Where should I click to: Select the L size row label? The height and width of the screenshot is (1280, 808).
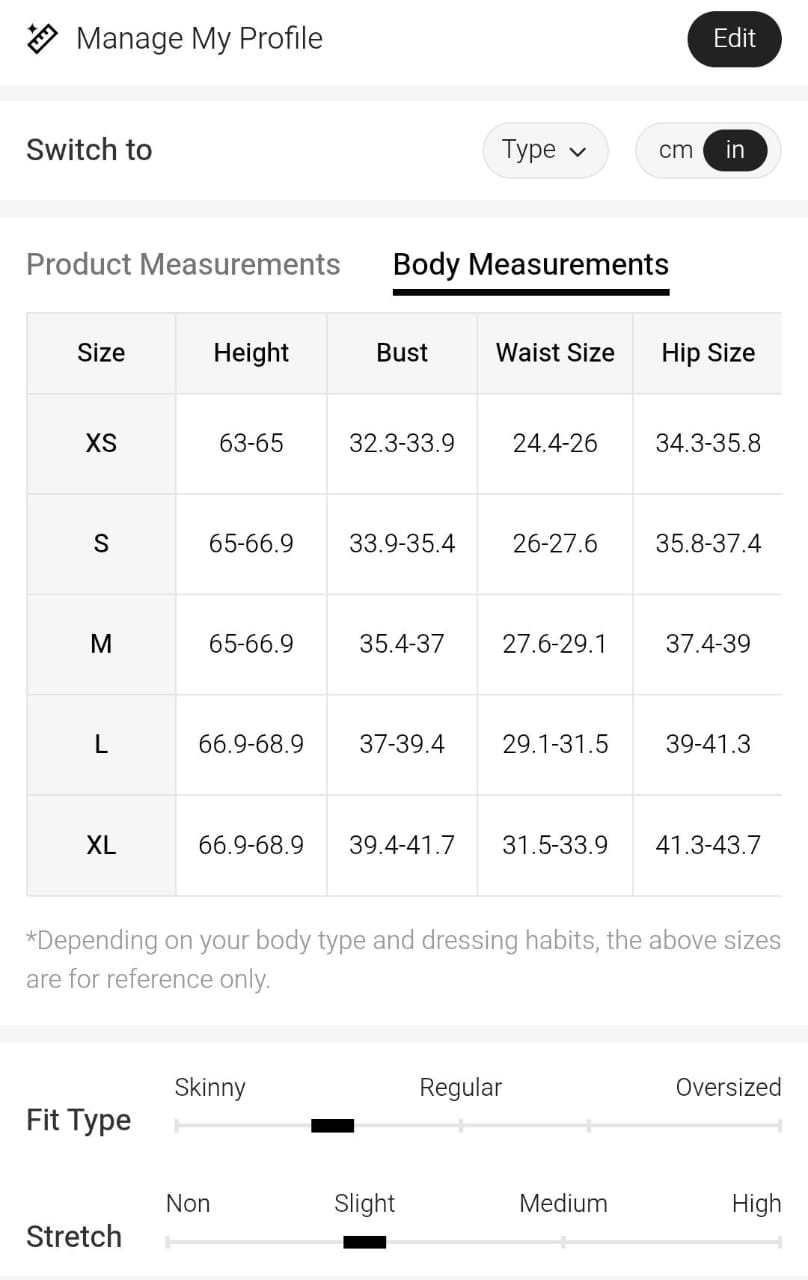[101, 745]
